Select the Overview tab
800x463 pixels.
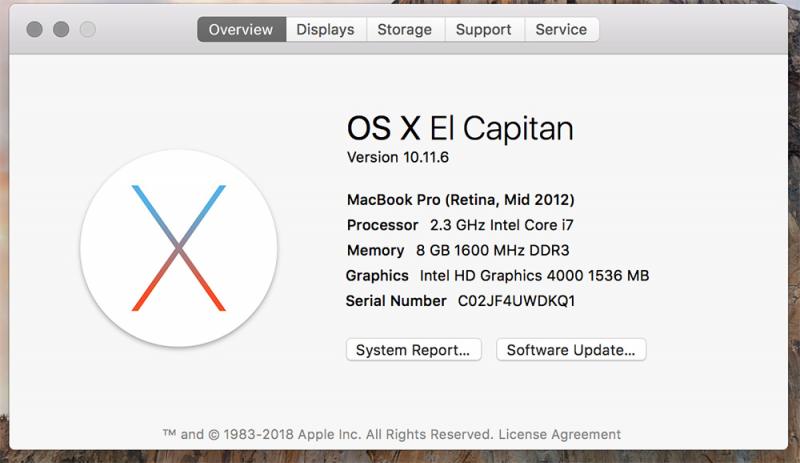[x=241, y=30]
